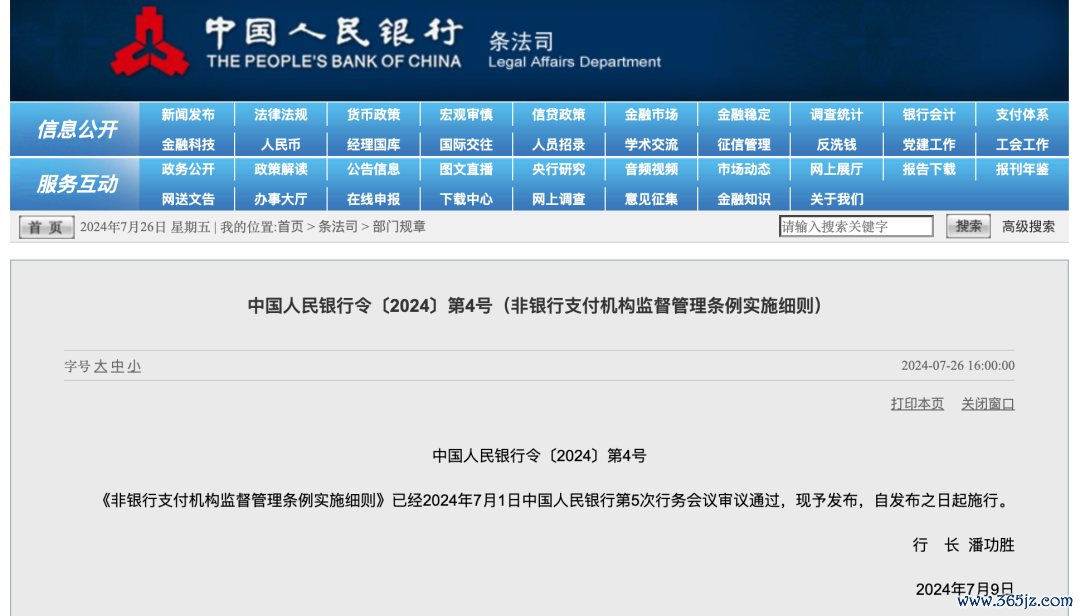Viewport: 1080px width, 616px height.
Task: Open 高级搜索 advanced search
Action: (1028, 227)
